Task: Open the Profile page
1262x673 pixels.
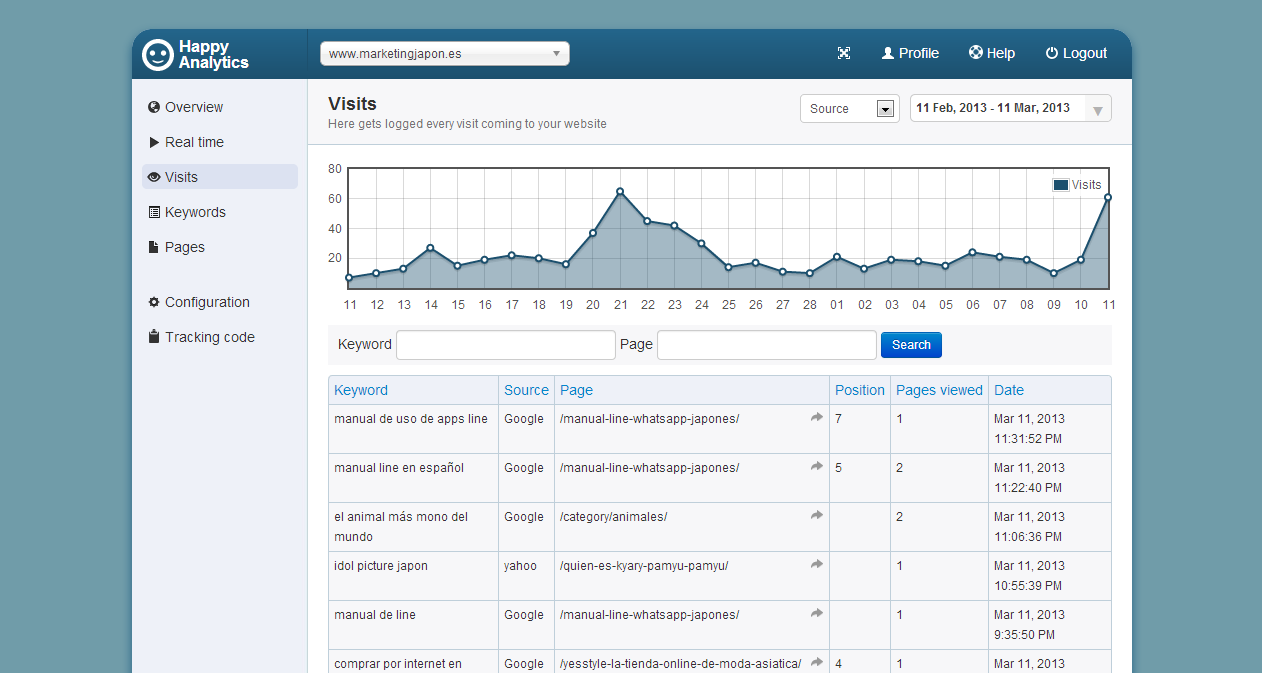Action: [910, 54]
